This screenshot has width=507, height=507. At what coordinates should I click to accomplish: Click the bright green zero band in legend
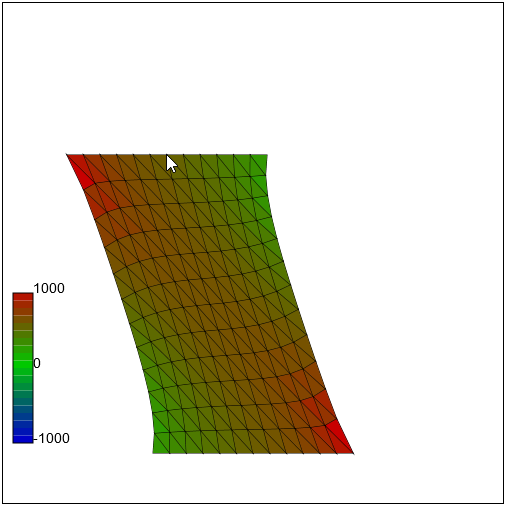(23, 364)
